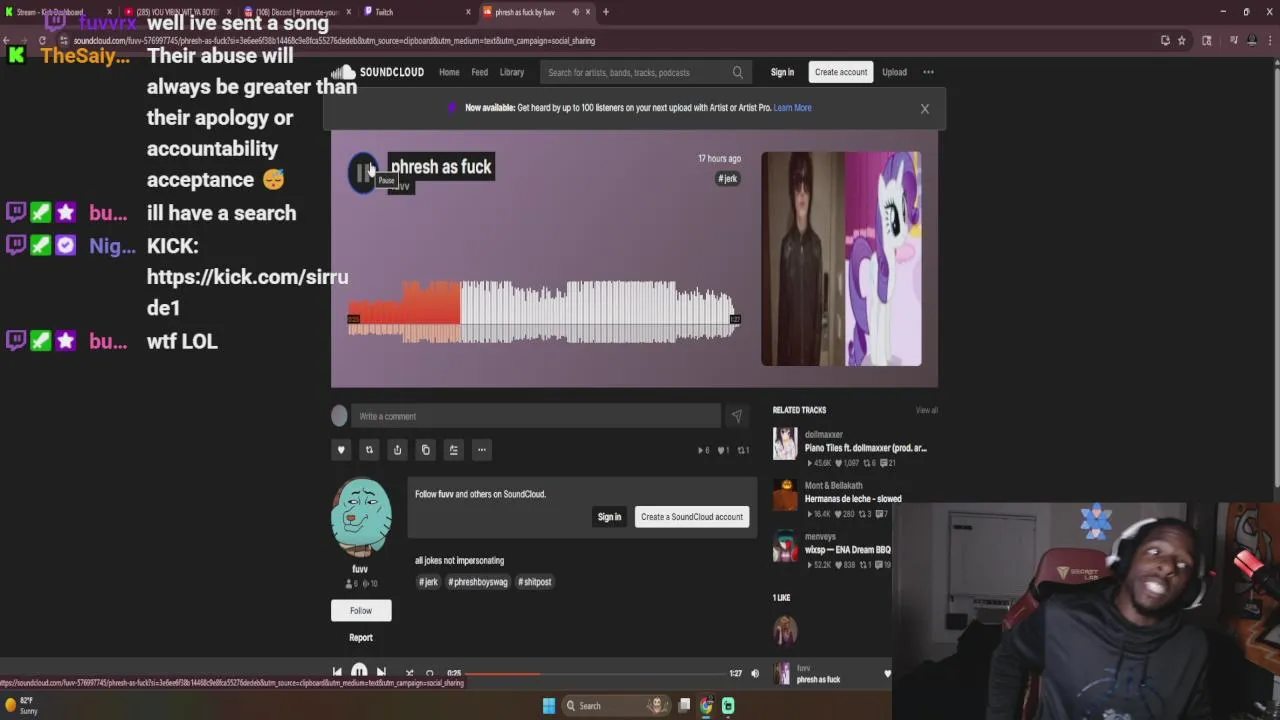This screenshot has height=720, width=1280.
Task: Click the SoundCloud logo
Action: tap(377, 72)
